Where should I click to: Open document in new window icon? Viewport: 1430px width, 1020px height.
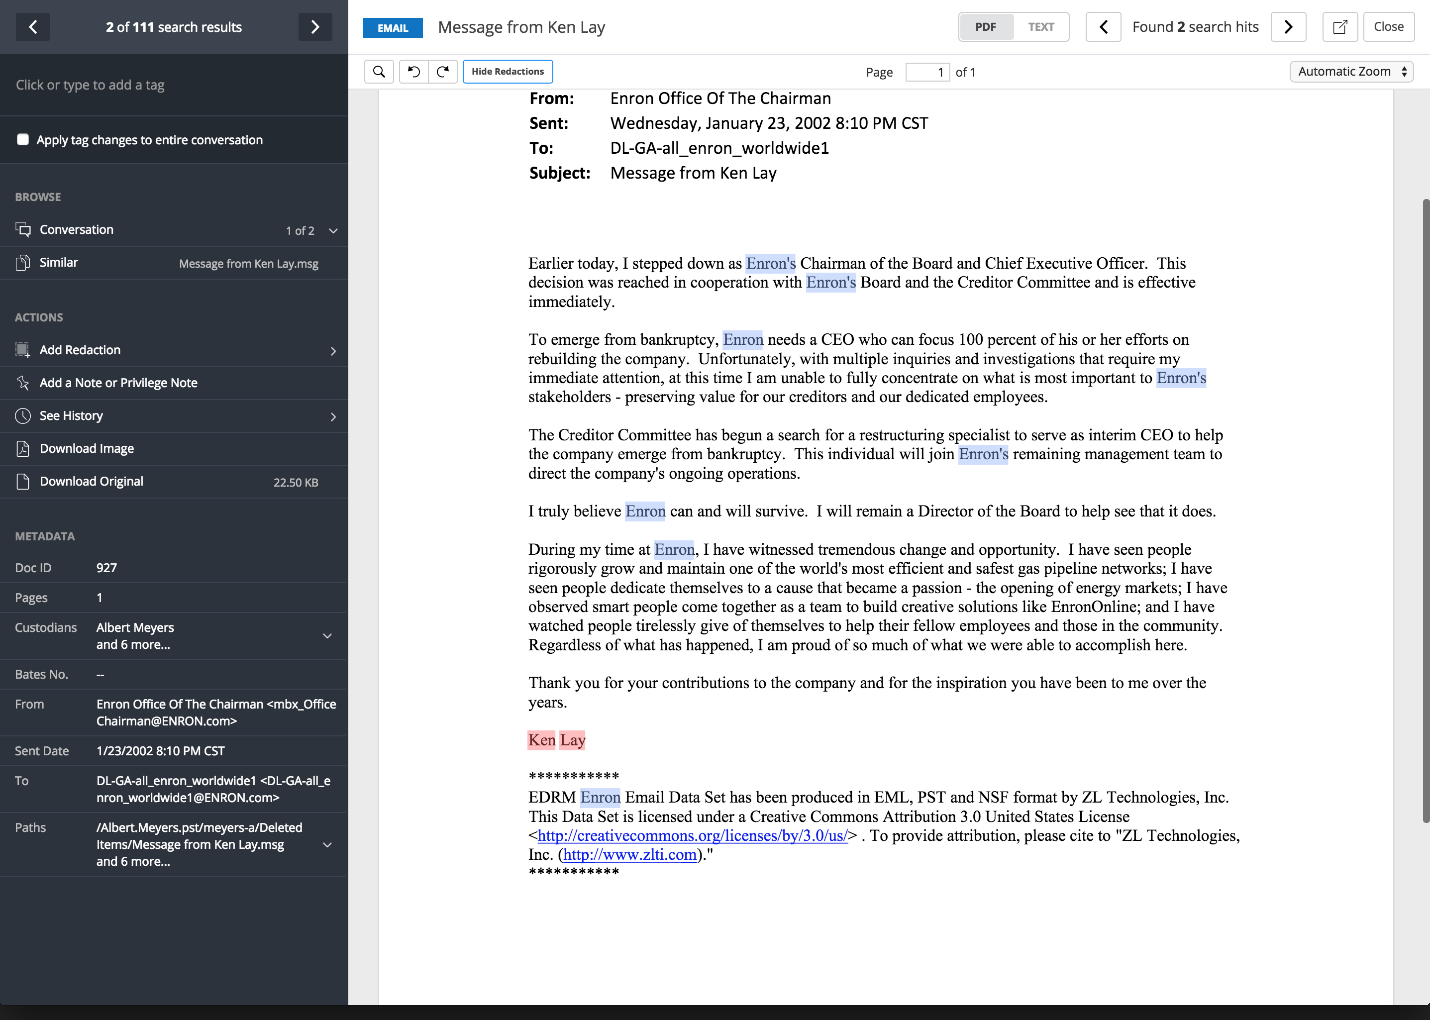(x=1340, y=27)
